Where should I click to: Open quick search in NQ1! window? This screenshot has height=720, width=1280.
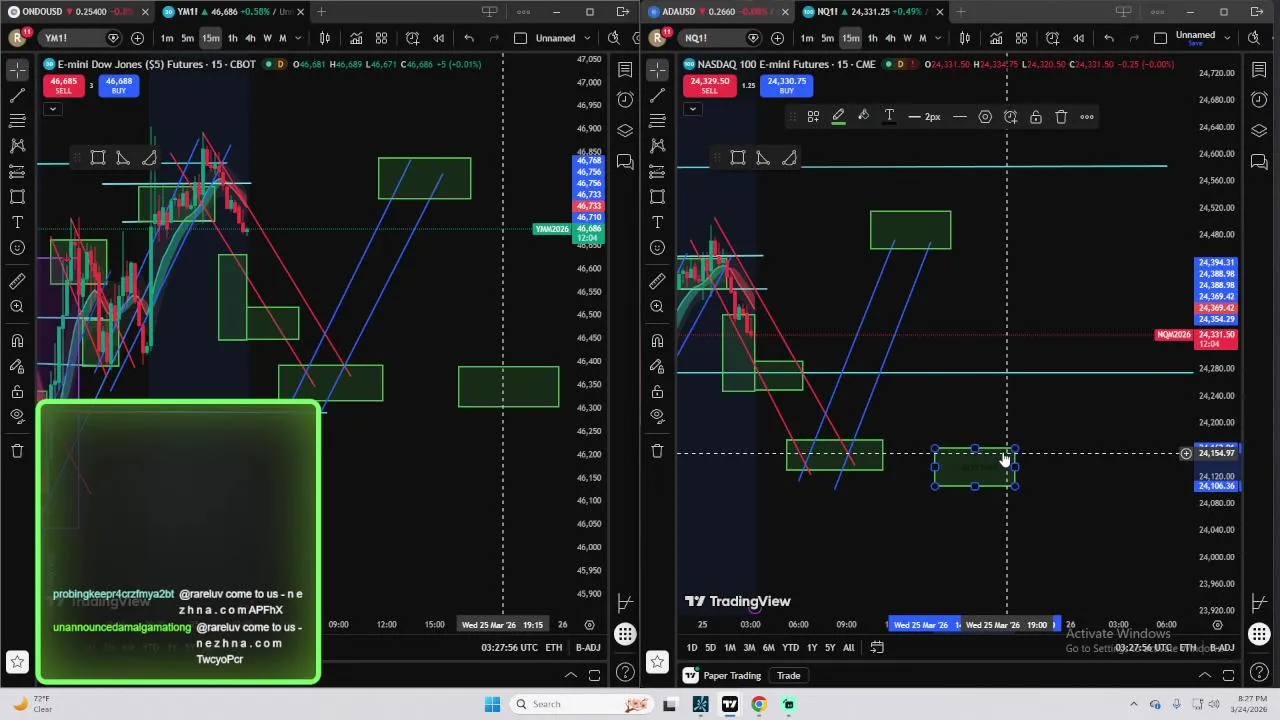(x=1254, y=38)
